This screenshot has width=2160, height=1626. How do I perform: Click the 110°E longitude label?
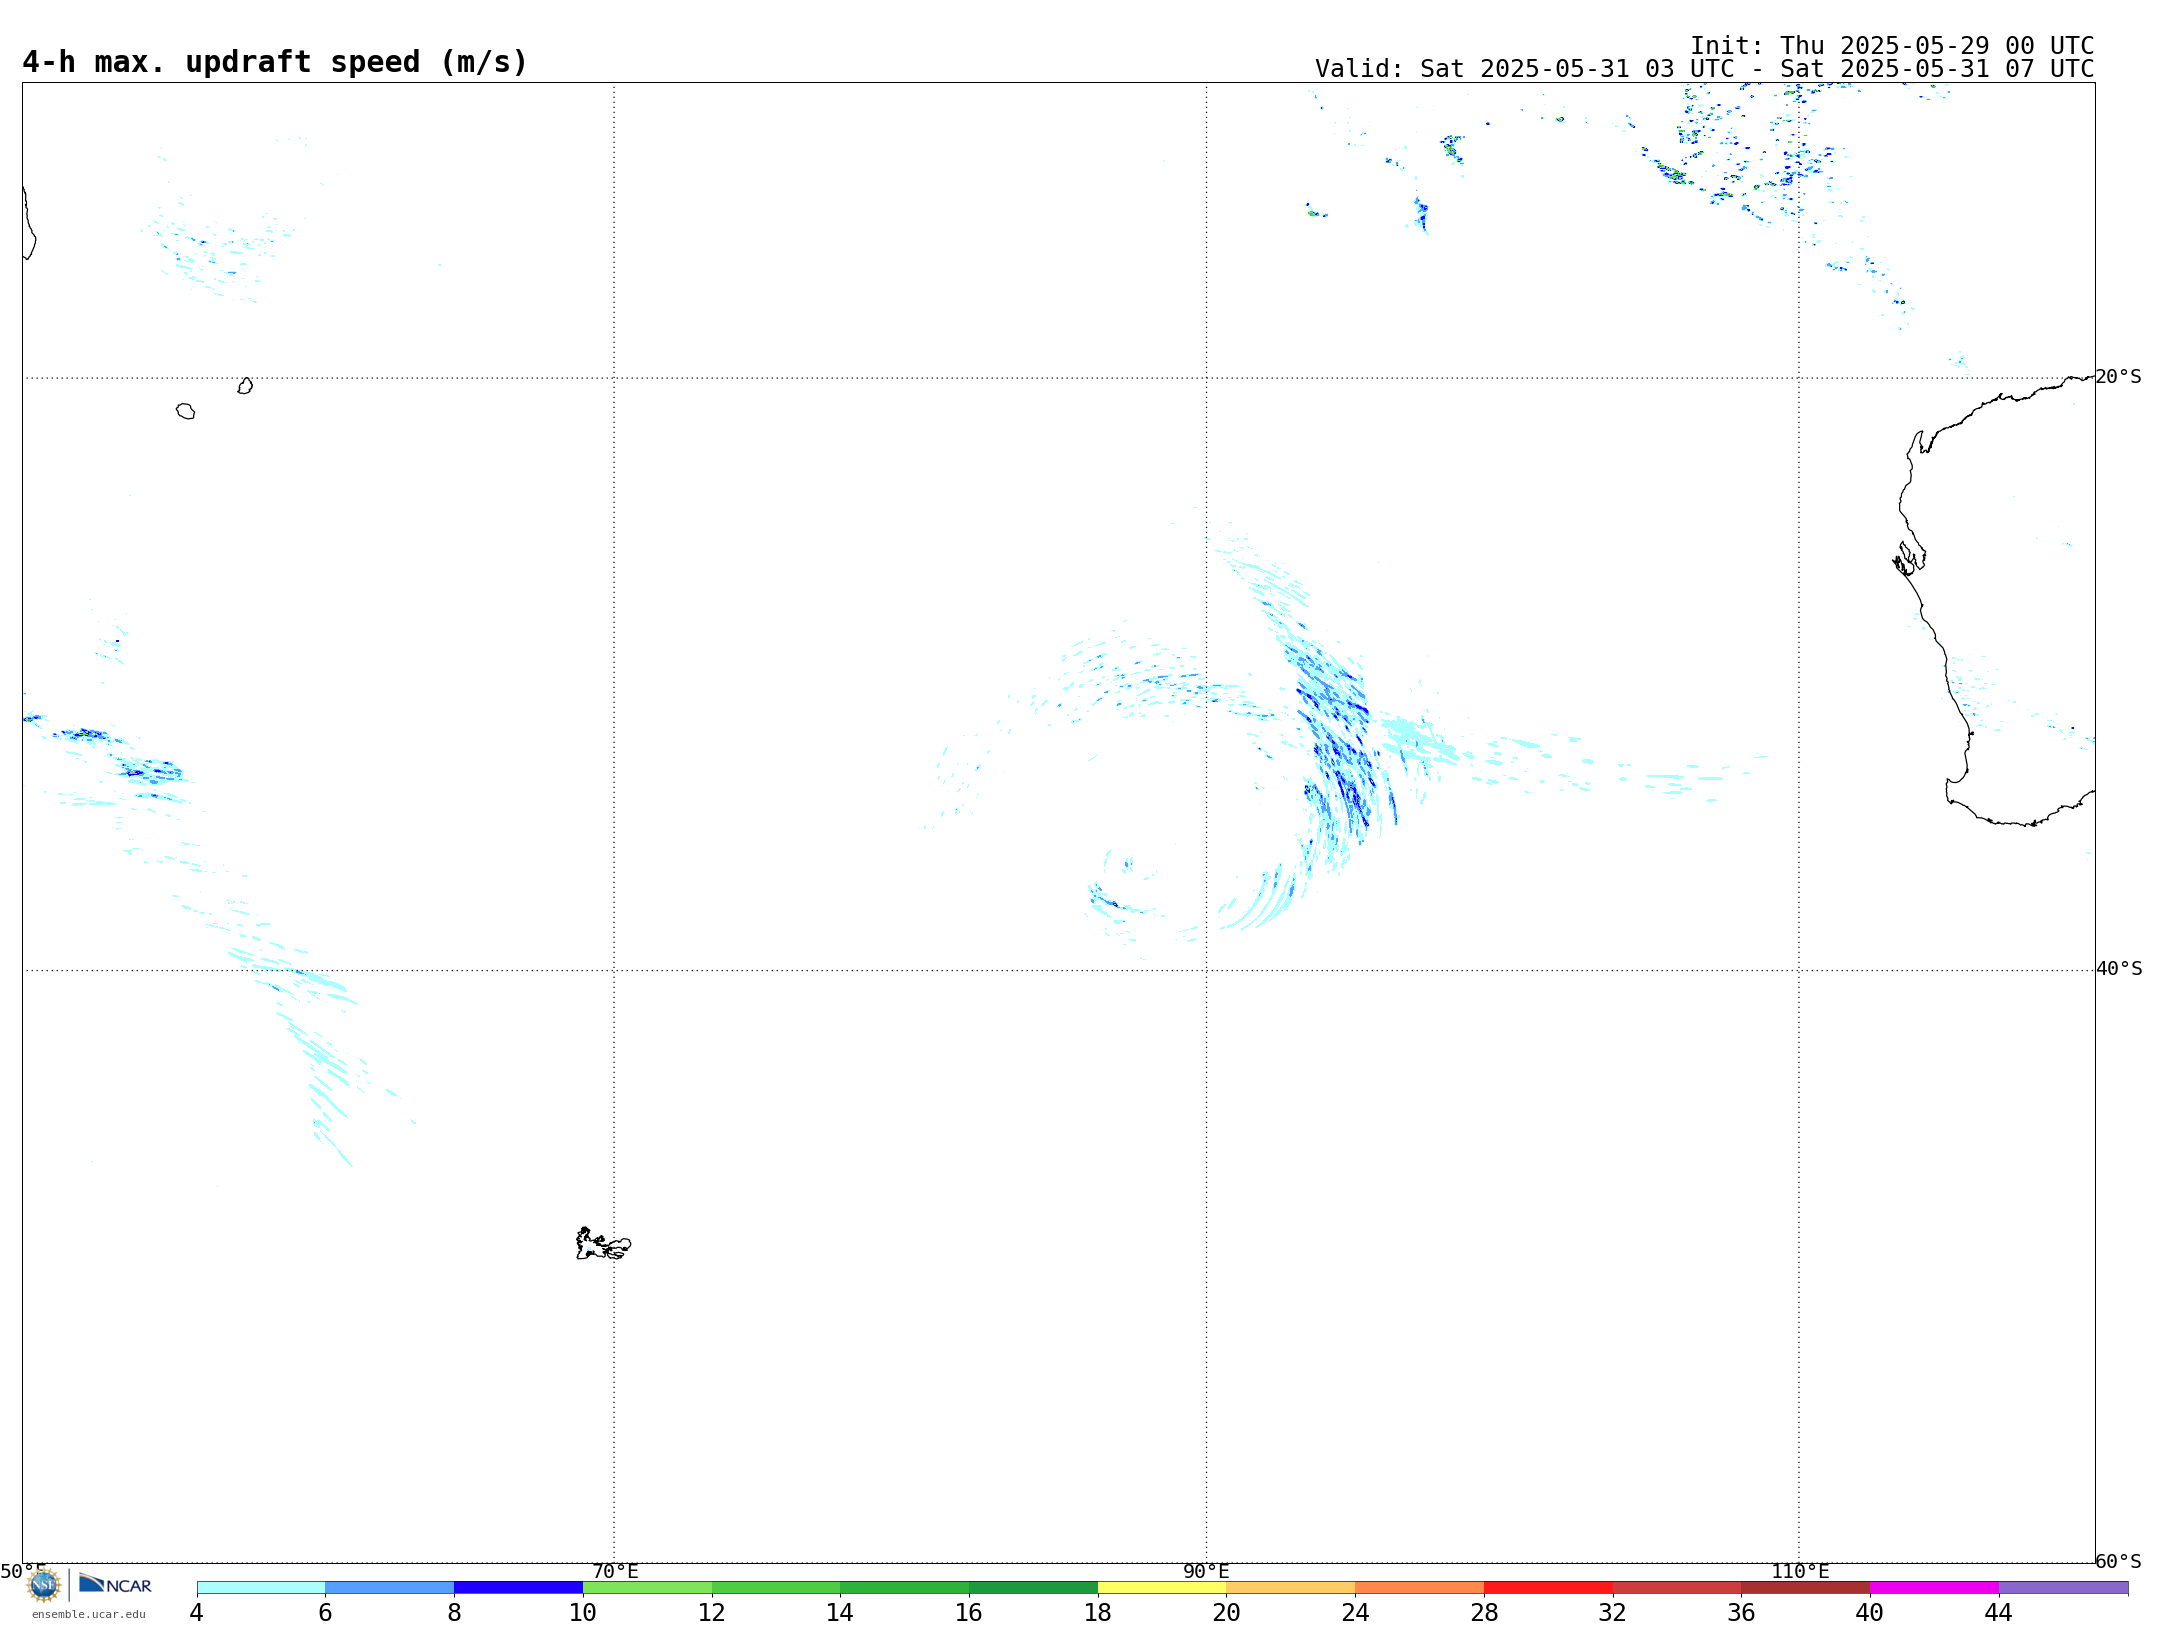click(x=1800, y=1572)
